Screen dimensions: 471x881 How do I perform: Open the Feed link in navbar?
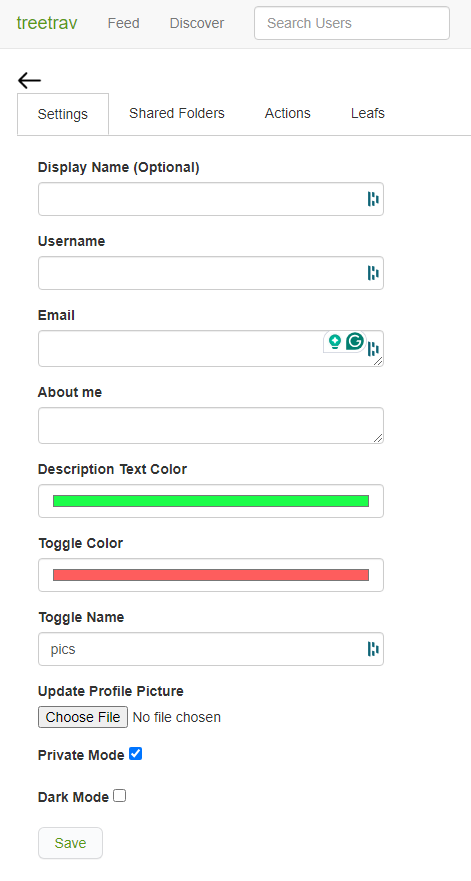(124, 24)
